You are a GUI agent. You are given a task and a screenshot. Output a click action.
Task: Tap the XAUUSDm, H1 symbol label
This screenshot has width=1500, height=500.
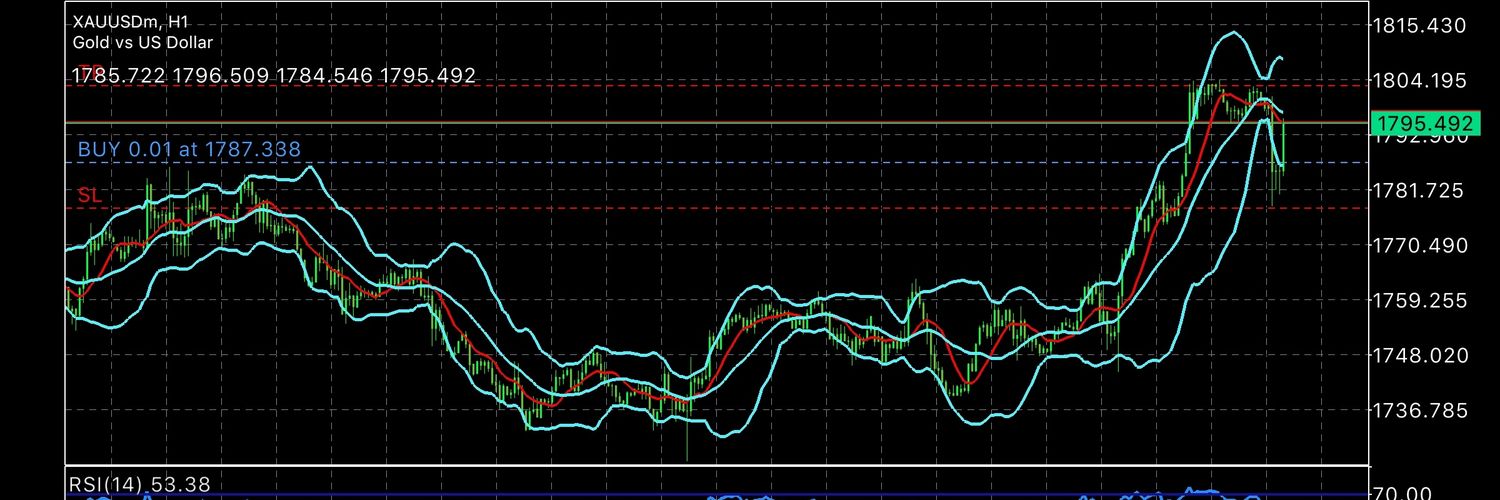pyautogui.click(x=131, y=20)
